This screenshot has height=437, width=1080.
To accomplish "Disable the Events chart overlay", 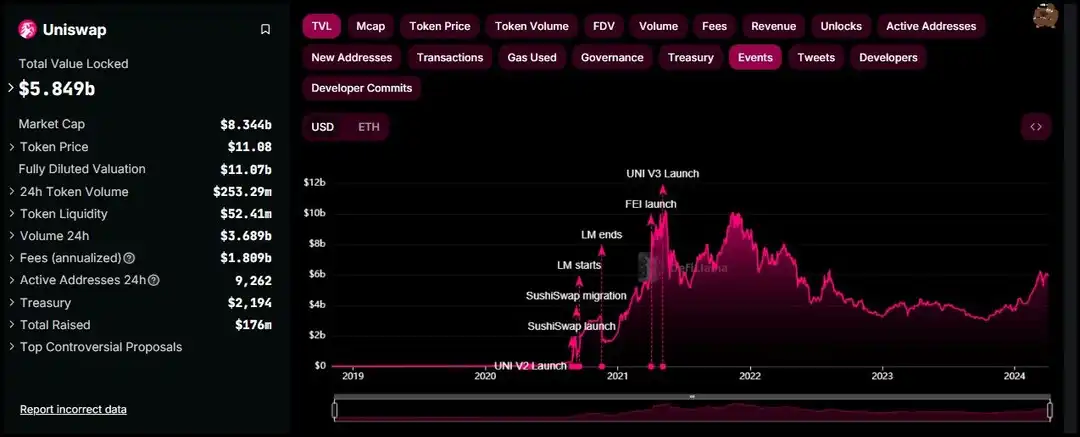I will (755, 57).
